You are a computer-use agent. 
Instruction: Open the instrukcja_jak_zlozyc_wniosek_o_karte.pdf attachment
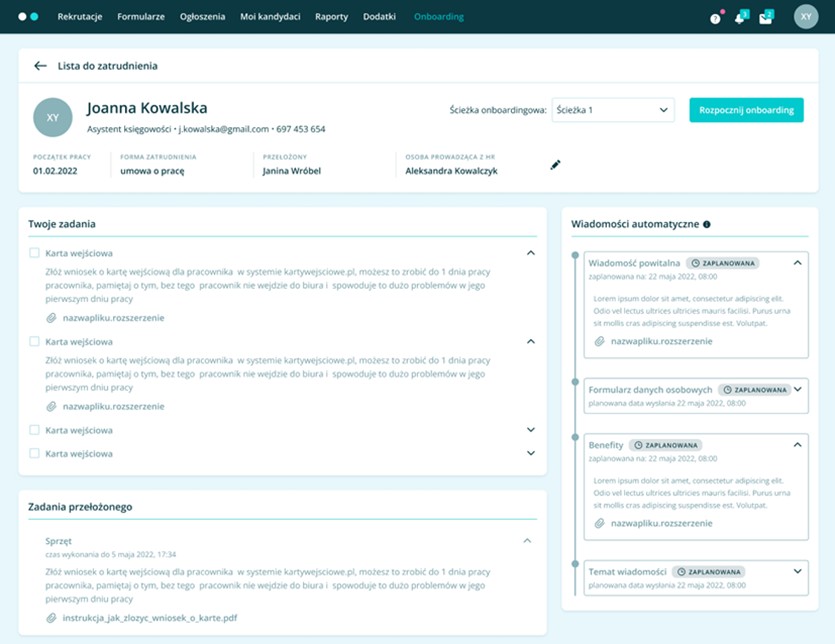coord(149,618)
